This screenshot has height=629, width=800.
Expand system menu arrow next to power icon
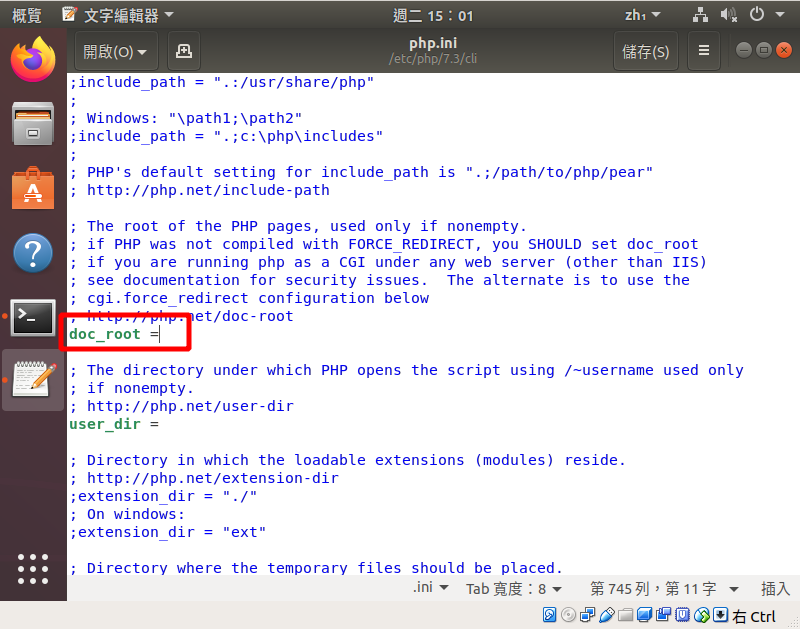(x=780, y=15)
